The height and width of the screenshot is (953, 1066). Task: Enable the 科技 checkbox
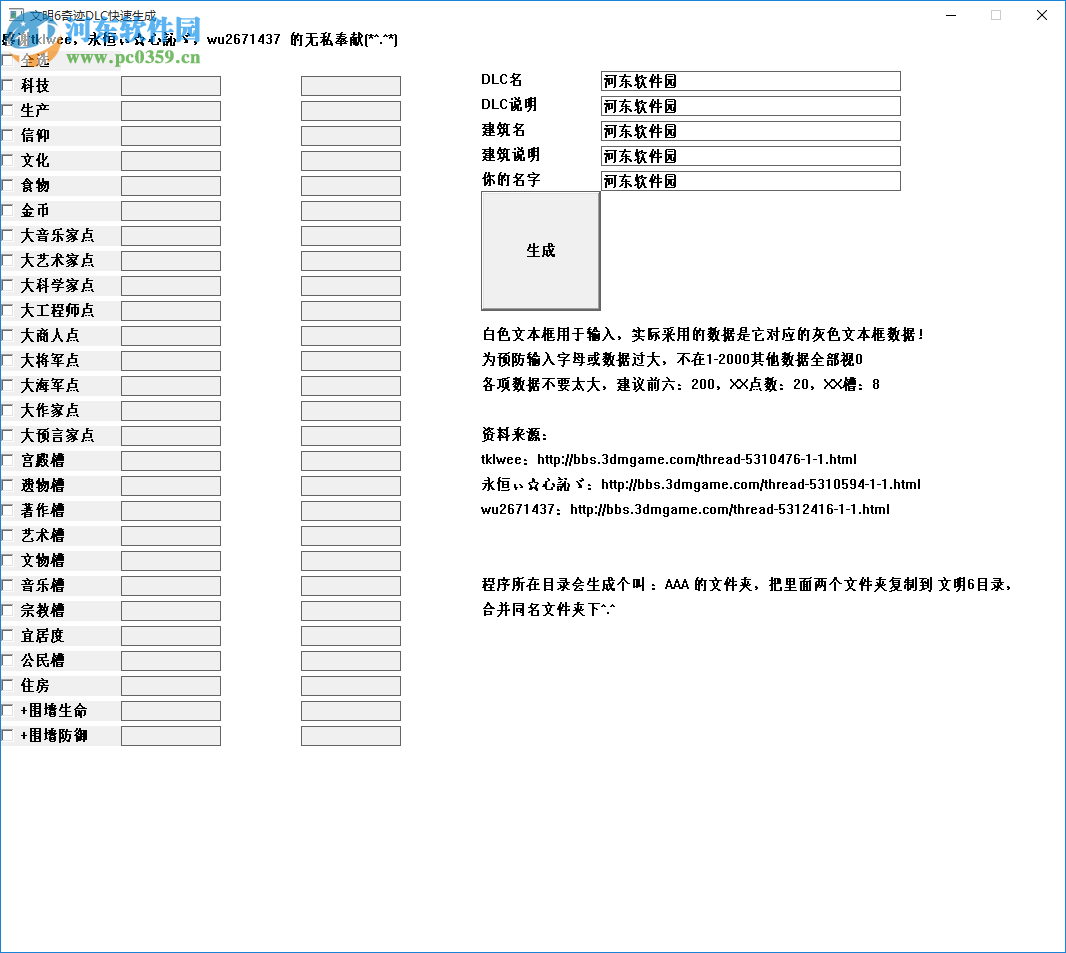click(10, 85)
